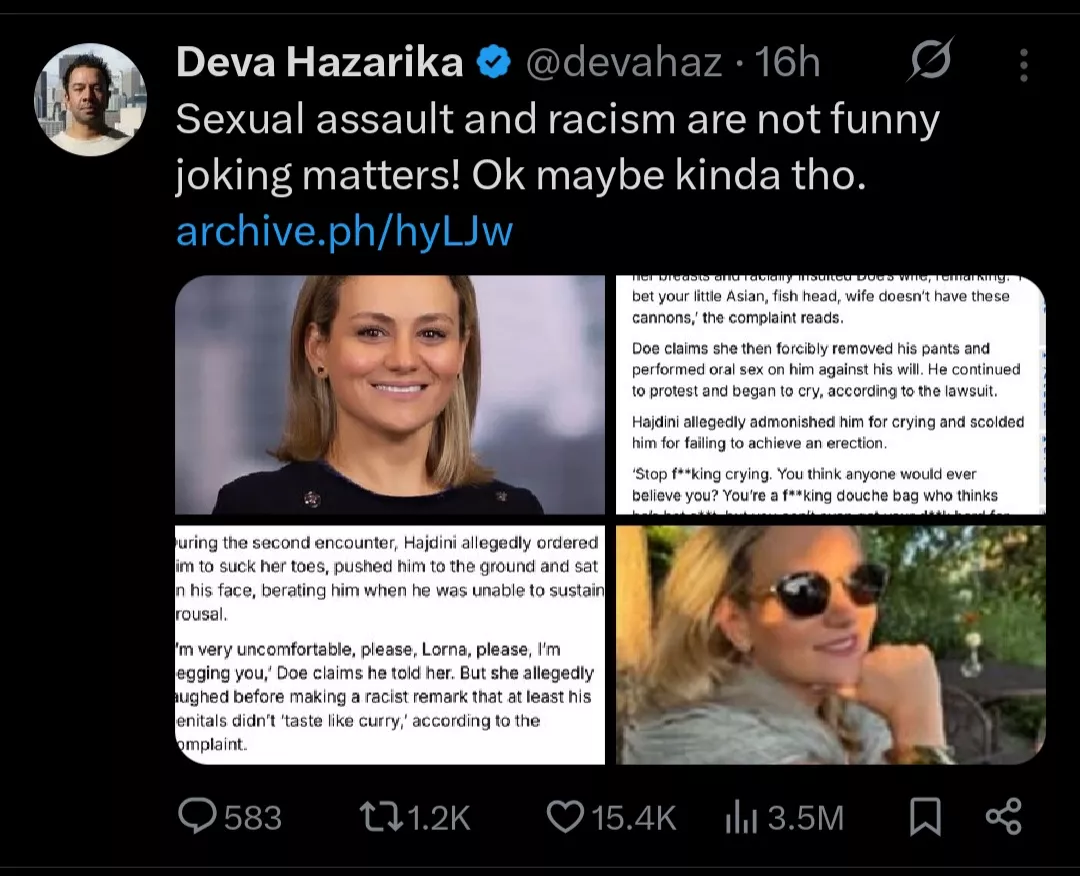Open bottom-right photo with sunglasses

(x=830, y=645)
